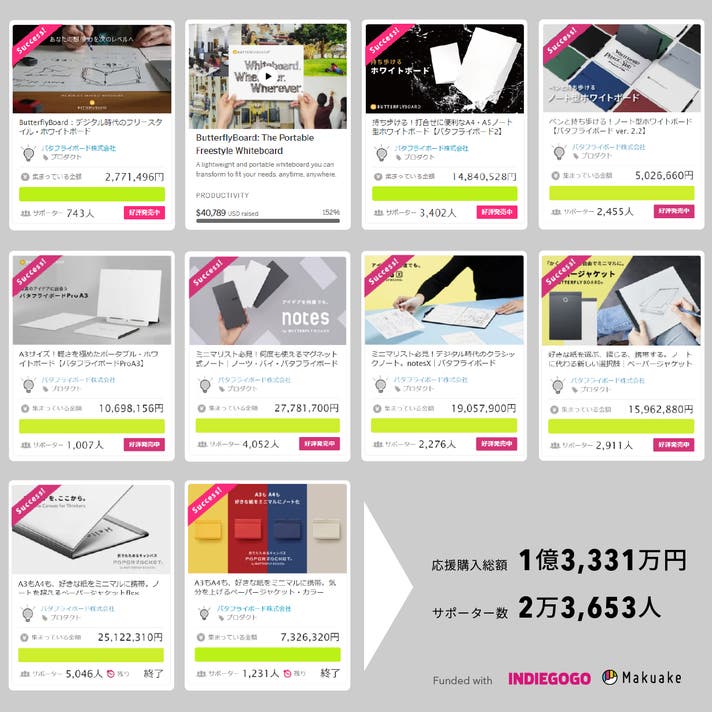The width and height of the screenshot is (712, 712).
Task: Click the Makuake logo icon
Action: point(609,677)
